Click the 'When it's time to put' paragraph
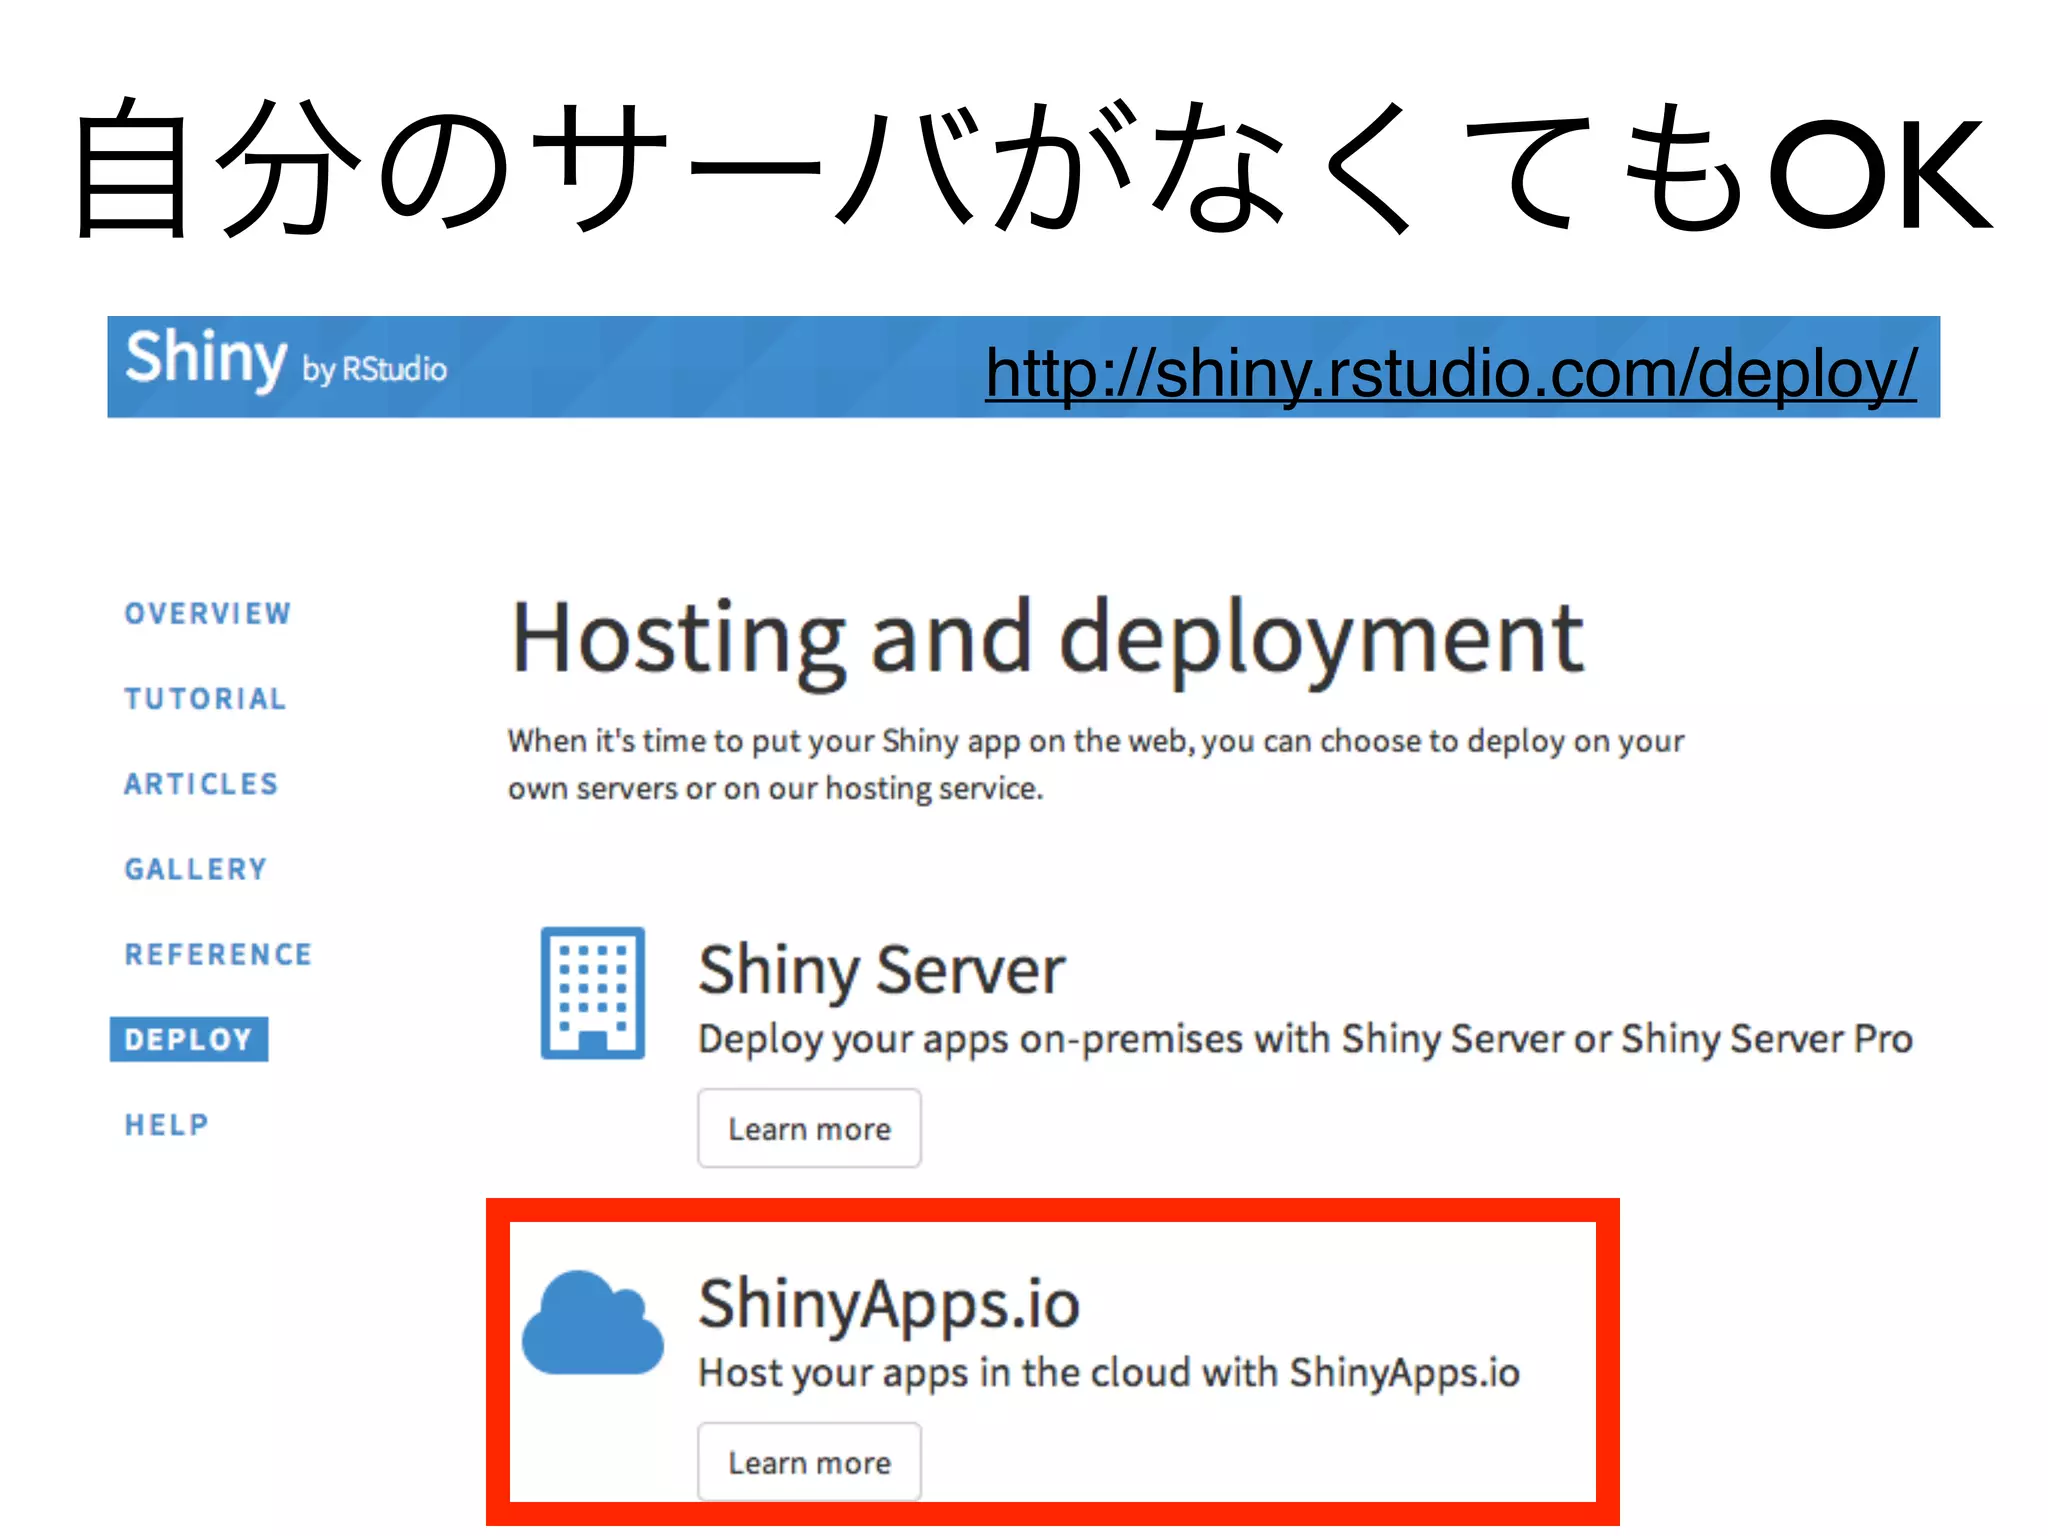 point(1096,764)
